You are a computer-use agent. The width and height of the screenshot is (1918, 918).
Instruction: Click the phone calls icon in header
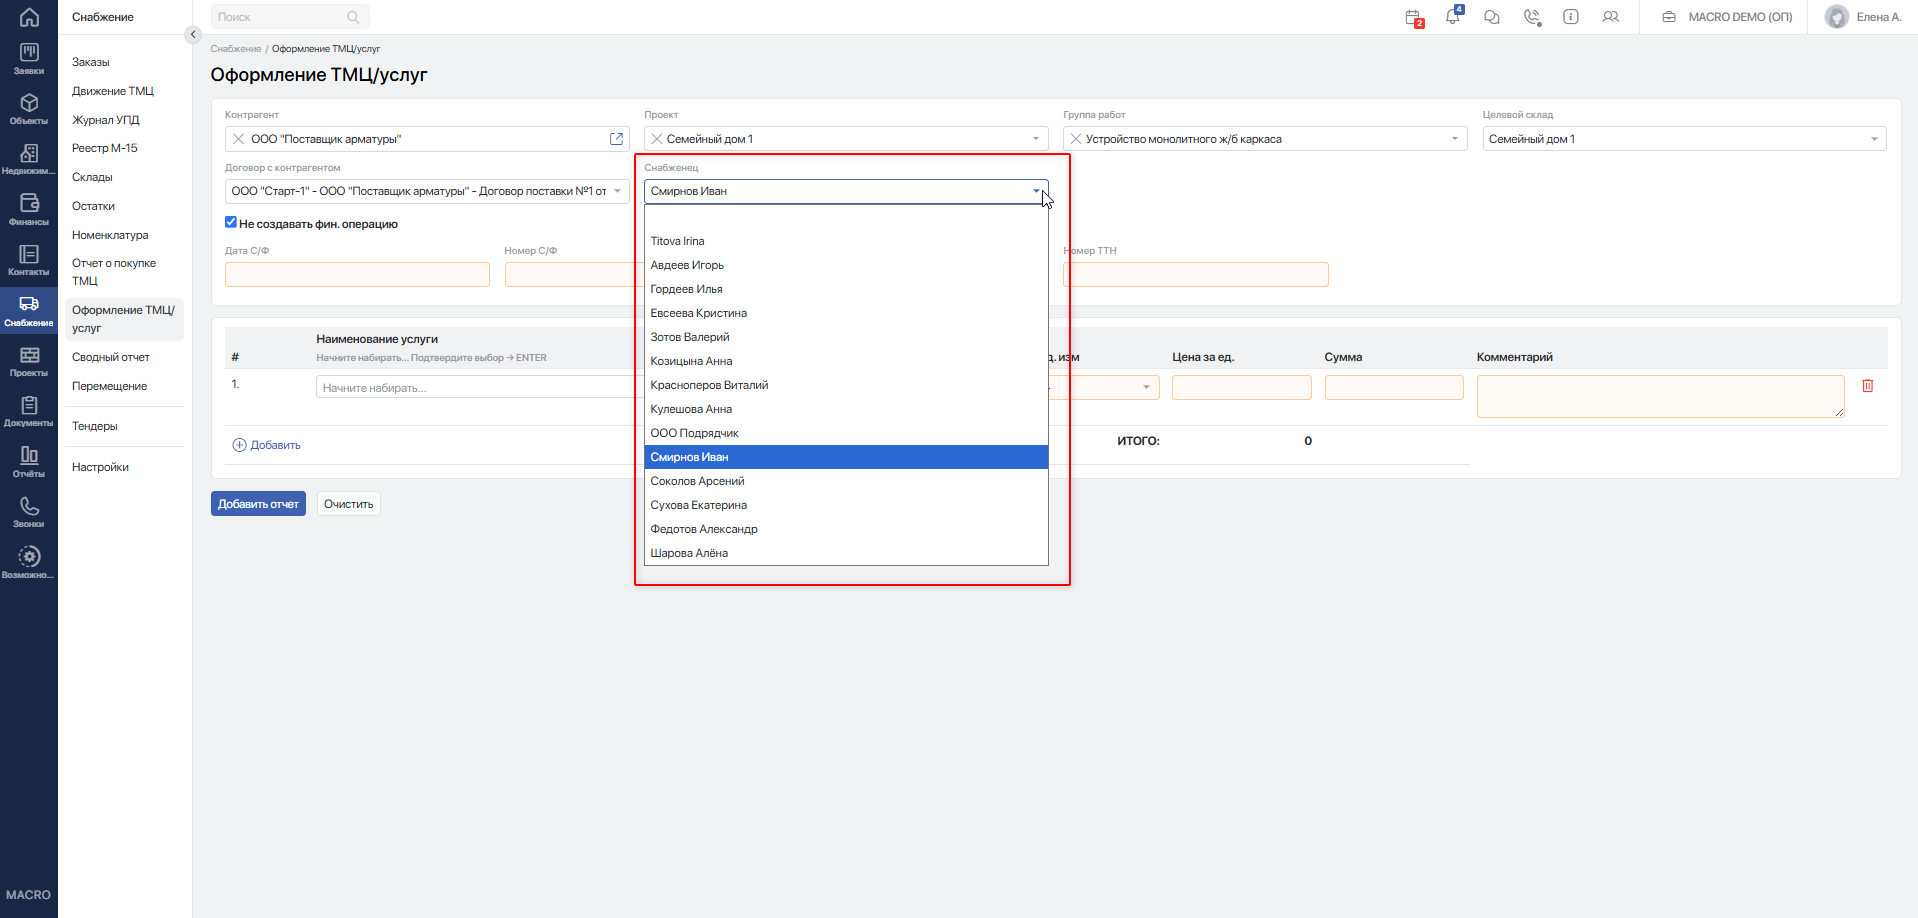[x=1531, y=17]
